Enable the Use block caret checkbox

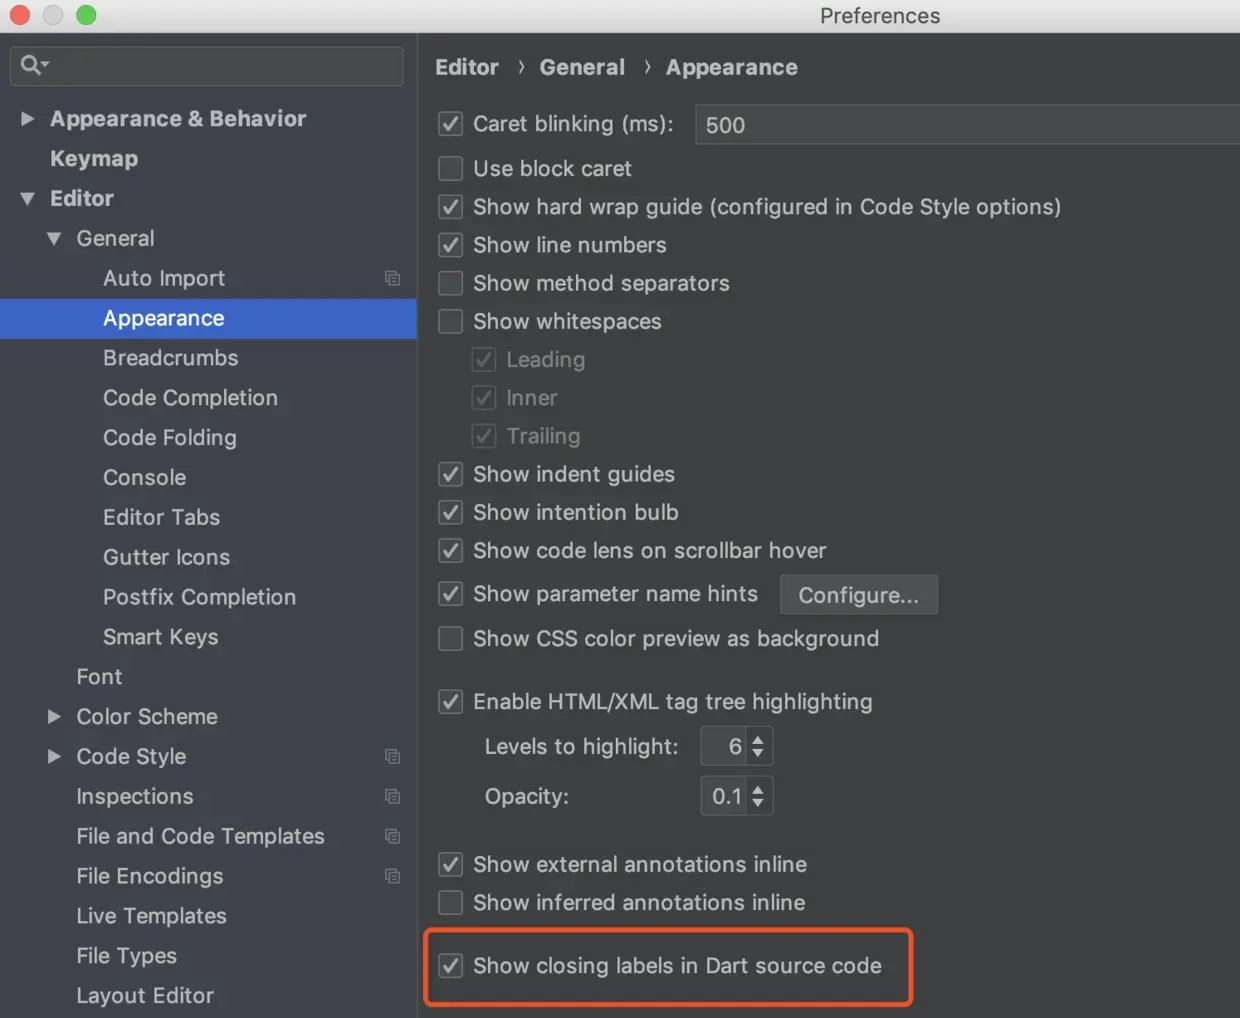[x=451, y=168]
